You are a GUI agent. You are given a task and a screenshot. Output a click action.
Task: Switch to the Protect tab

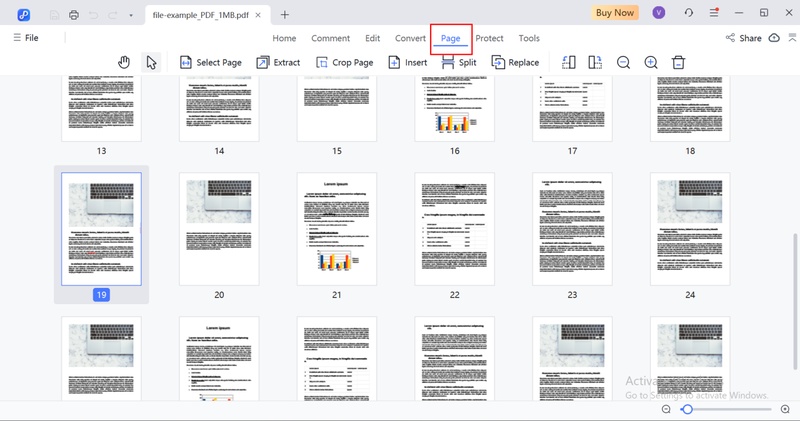(x=489, y=38)
